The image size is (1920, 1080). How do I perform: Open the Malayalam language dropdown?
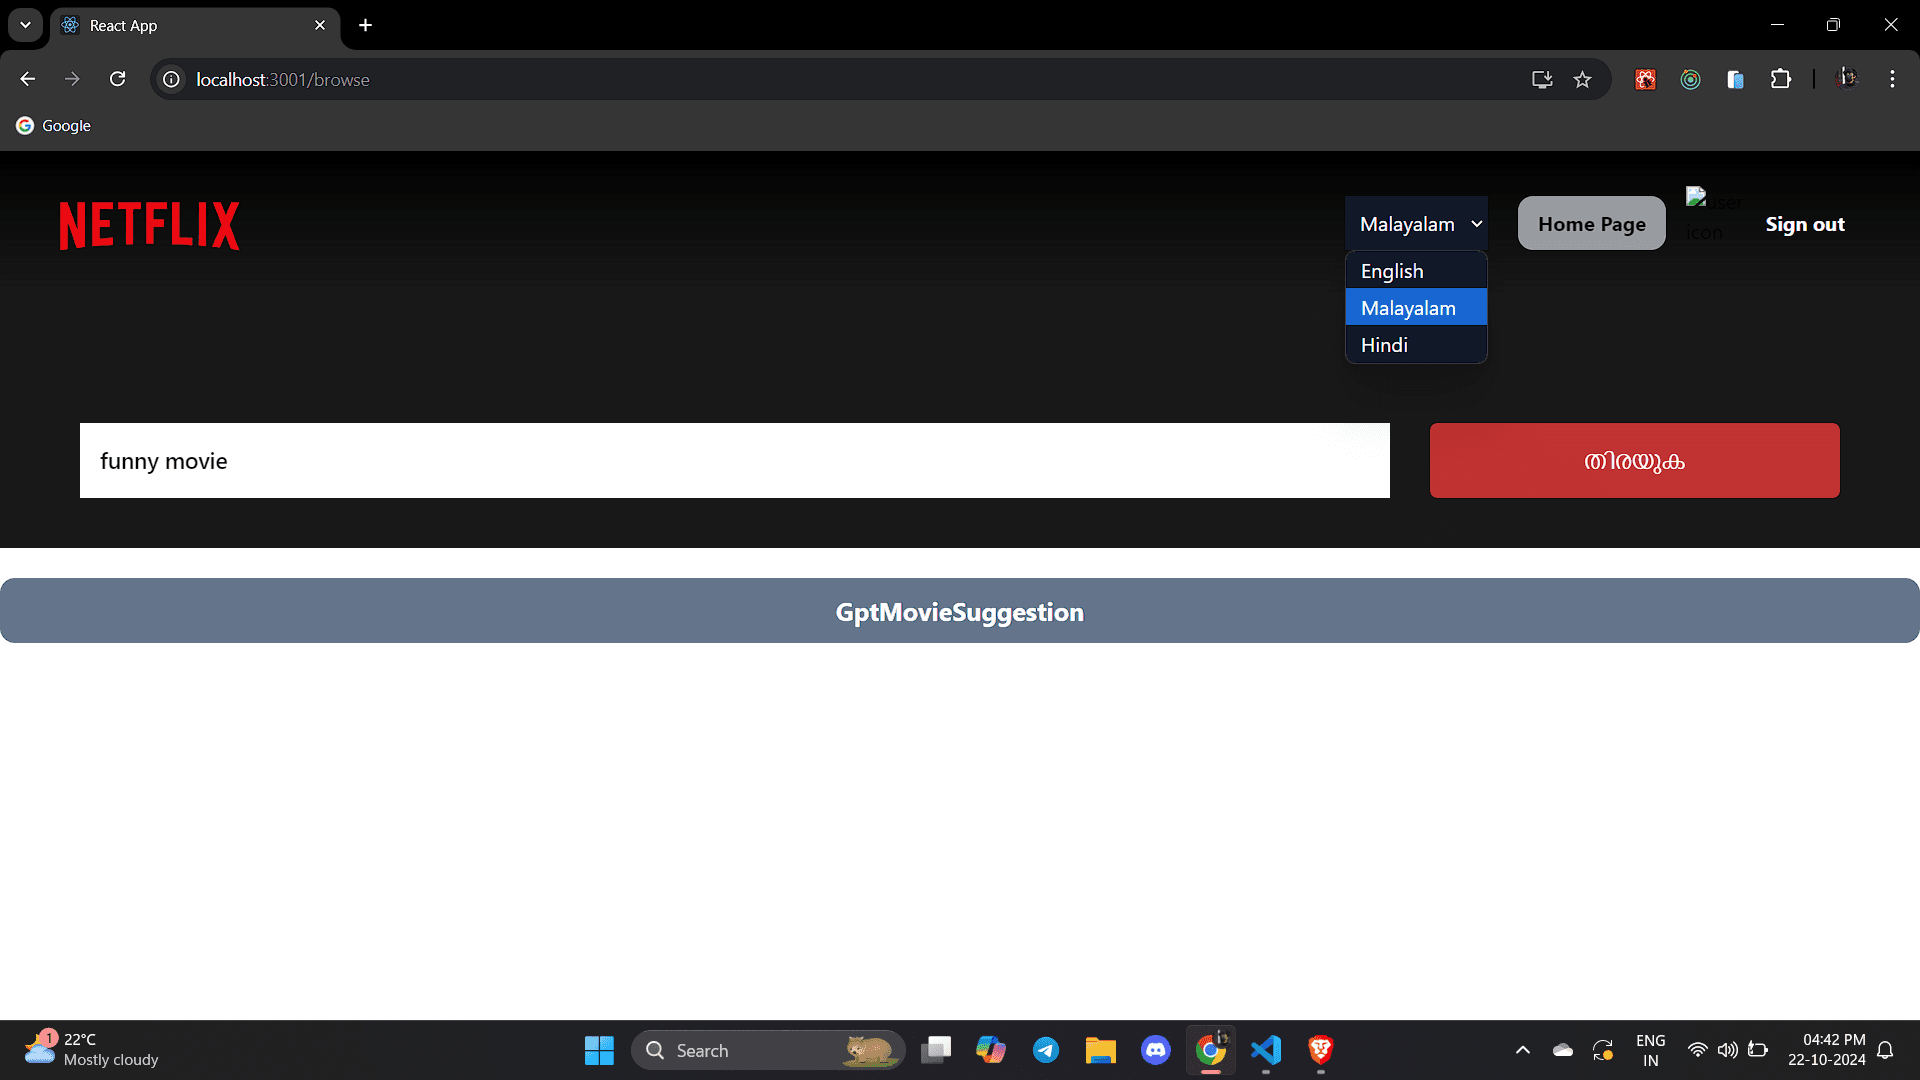[1416, 224]
